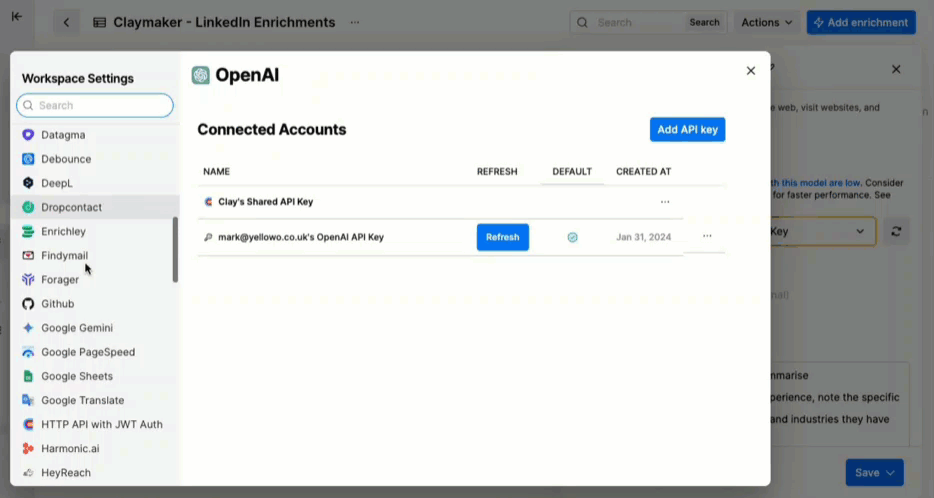Click the default checkmark for mark's API key
This screenshot has height=498, width=934.
[x=572, y=237]
